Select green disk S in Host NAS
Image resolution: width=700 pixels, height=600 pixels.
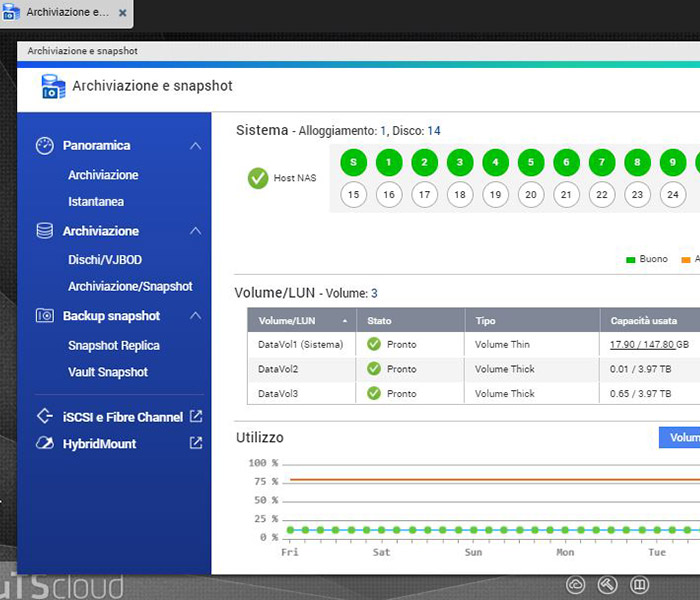coord(353,162)
